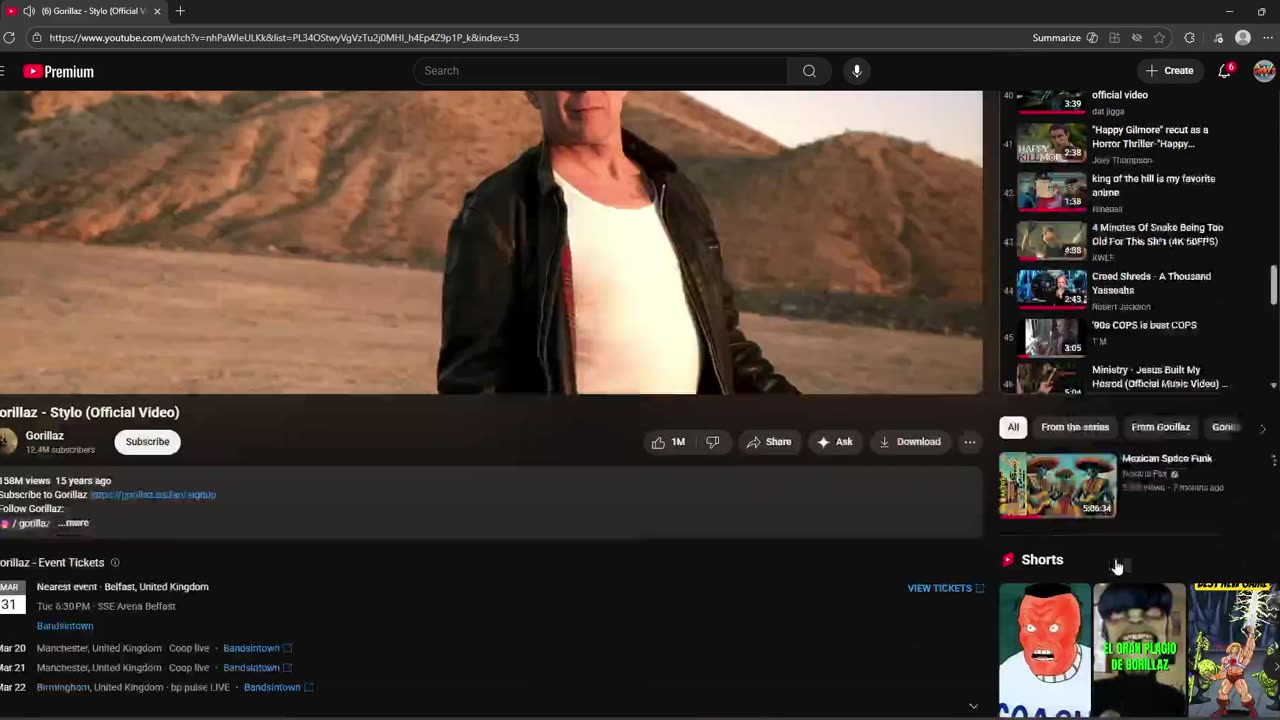1280x720 pixels.
Task: Click the browser address bar URL
Action: pyautogui.click(x=284, y=38)
